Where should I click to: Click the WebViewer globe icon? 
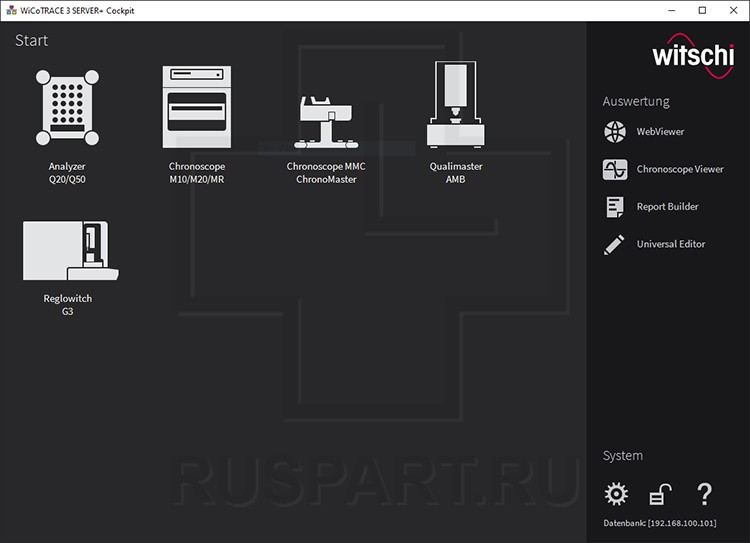[x=615, y=131]
